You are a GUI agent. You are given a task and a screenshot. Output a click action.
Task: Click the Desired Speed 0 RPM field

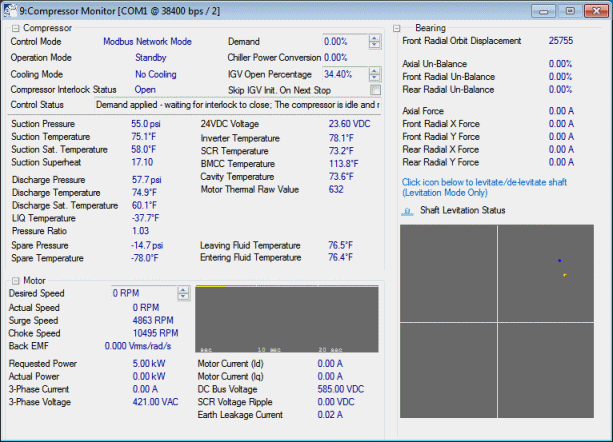(144, 293)
